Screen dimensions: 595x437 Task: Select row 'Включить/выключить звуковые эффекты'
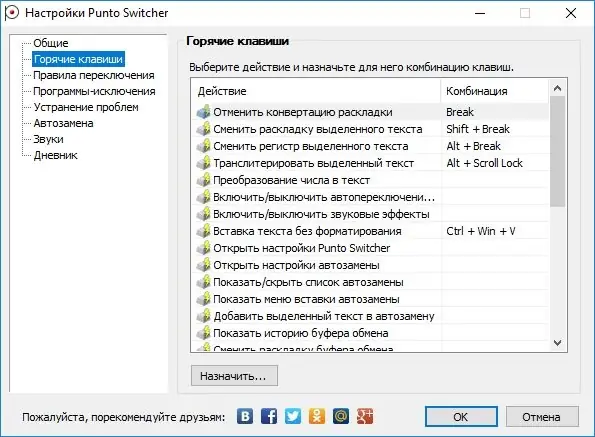click(x=370, y=214)
